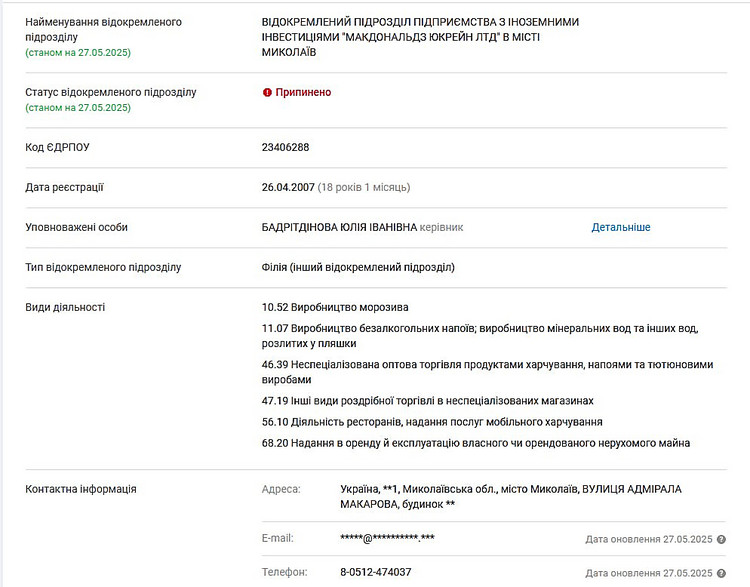Screen dimensions: 750x587
Task: Click the phone number 8-0512-474037
Action: click(376, 572)
